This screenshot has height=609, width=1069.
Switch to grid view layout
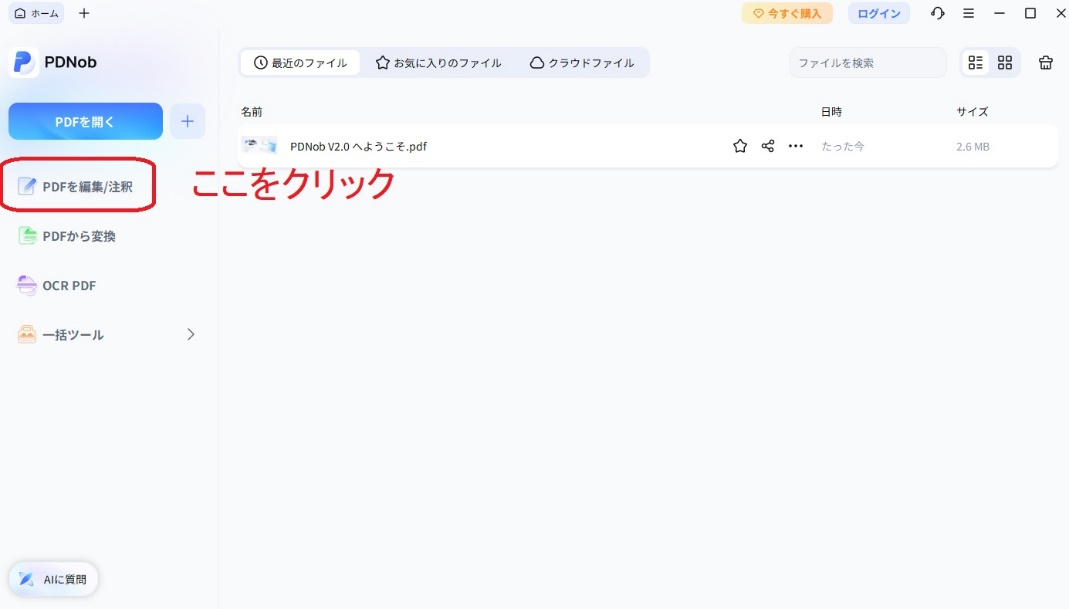[x=1003, y=62]
